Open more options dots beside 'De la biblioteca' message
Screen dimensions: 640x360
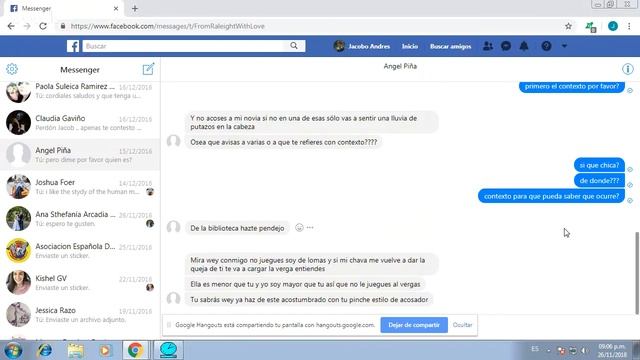[x=310, y=228]
